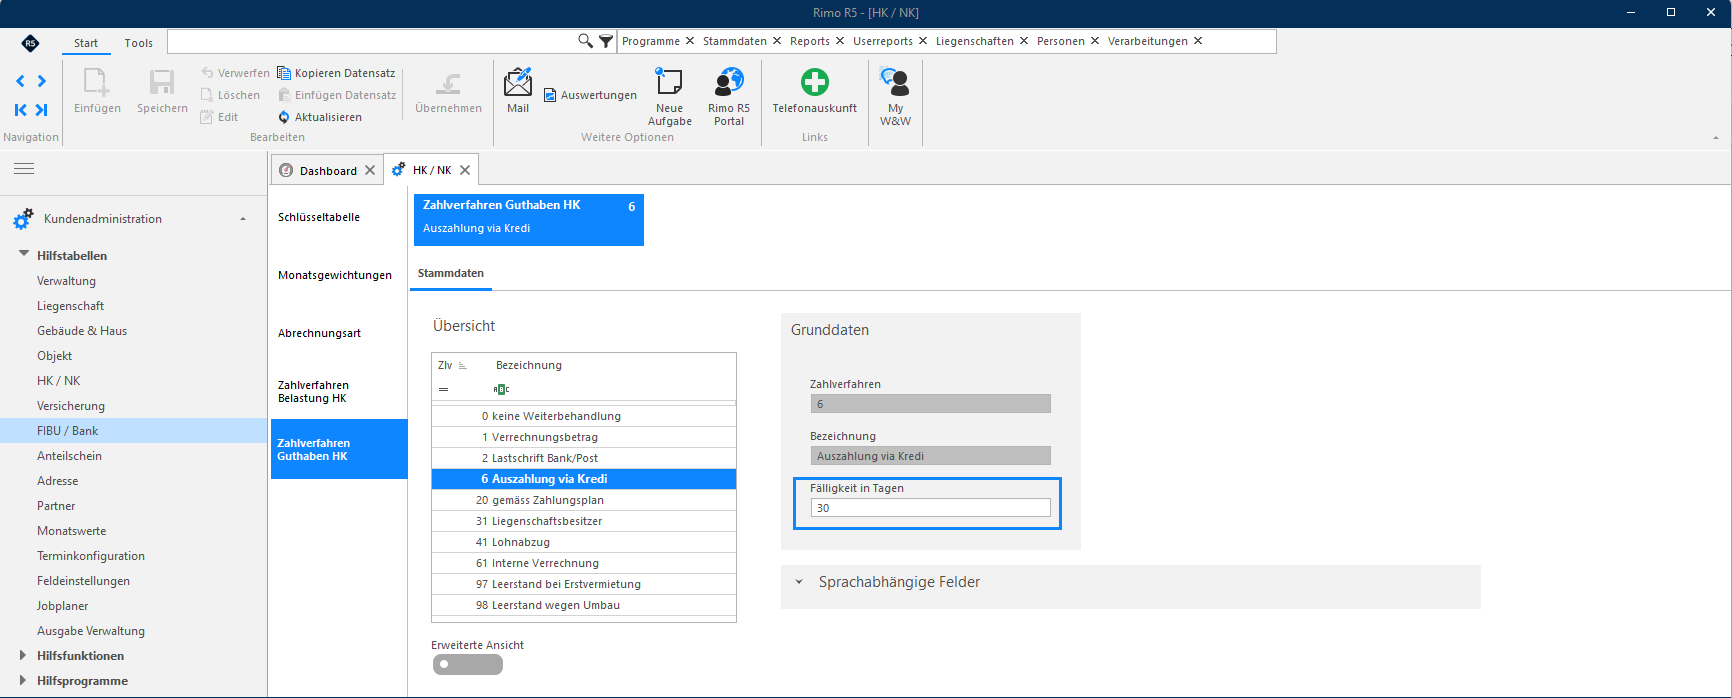1732x698 pixels.
Task: Click the filter funnel icon
Action: (x=606, y=41)
